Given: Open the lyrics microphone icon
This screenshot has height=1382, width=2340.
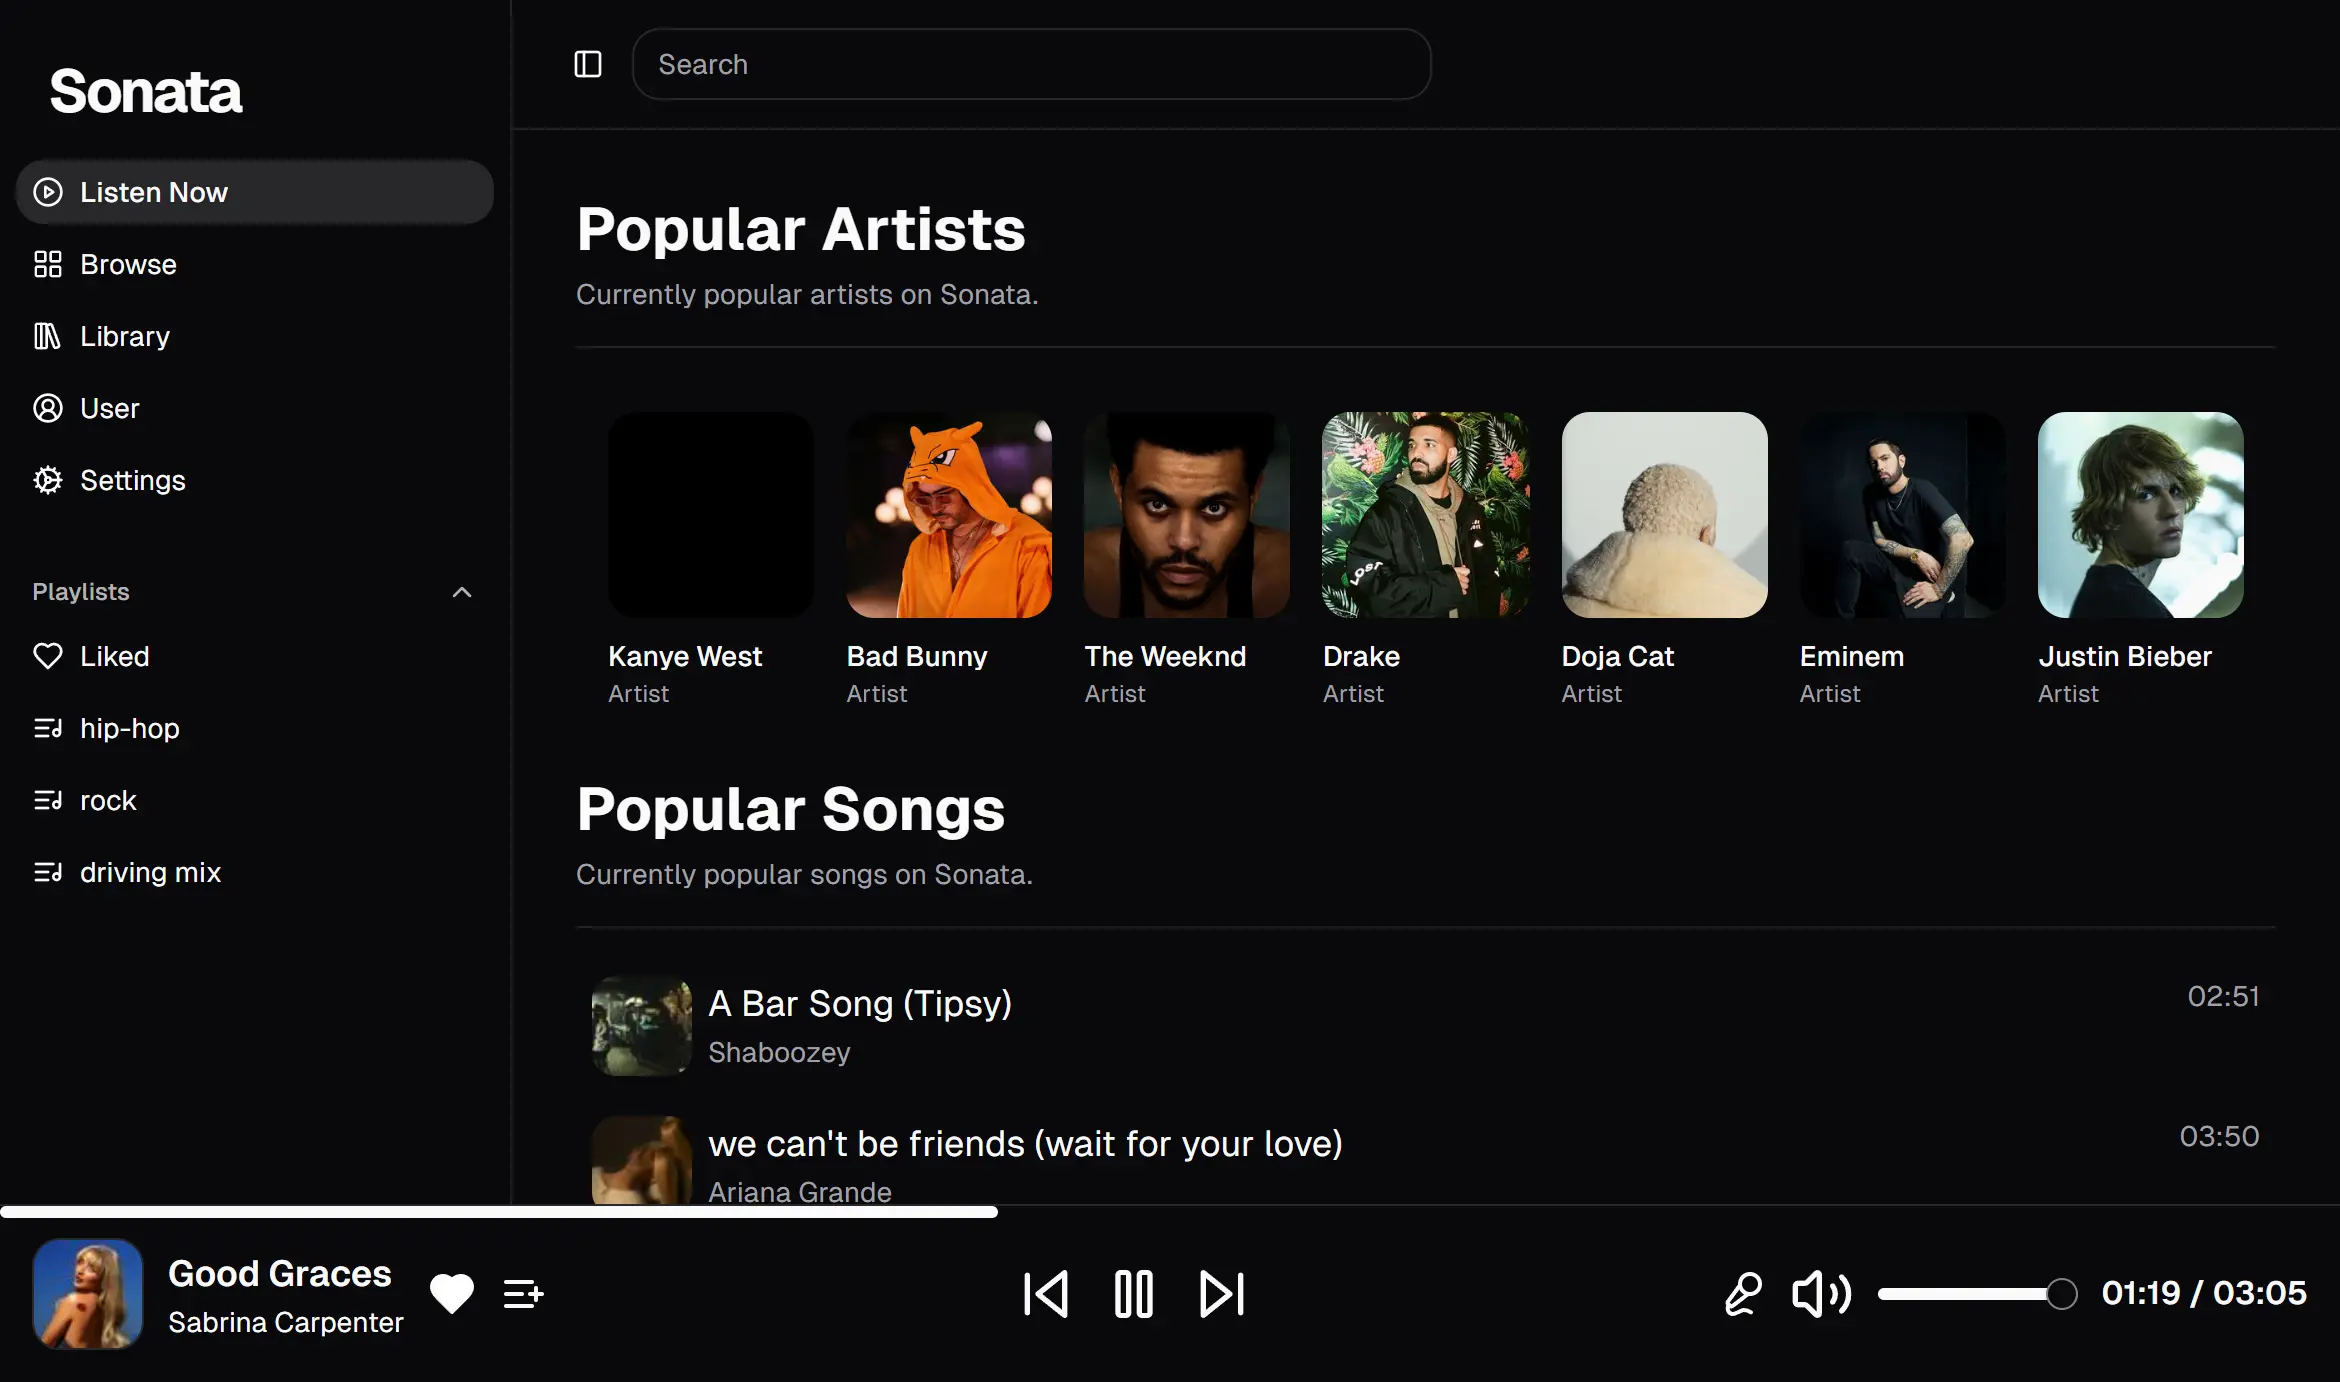Looking at the screenshot, I should (x=1743, y=1294).
